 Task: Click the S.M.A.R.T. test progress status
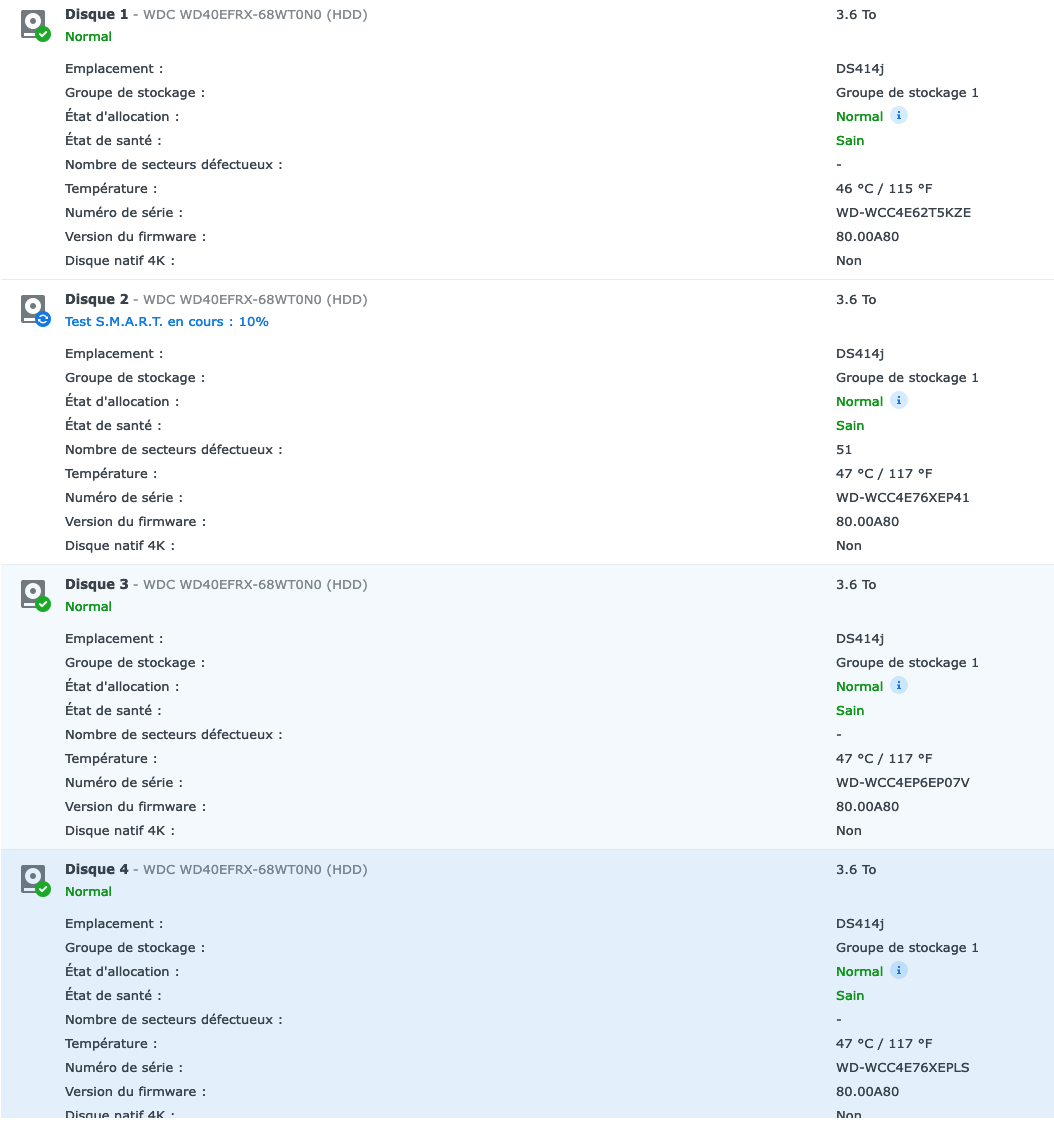click(167, 322)
